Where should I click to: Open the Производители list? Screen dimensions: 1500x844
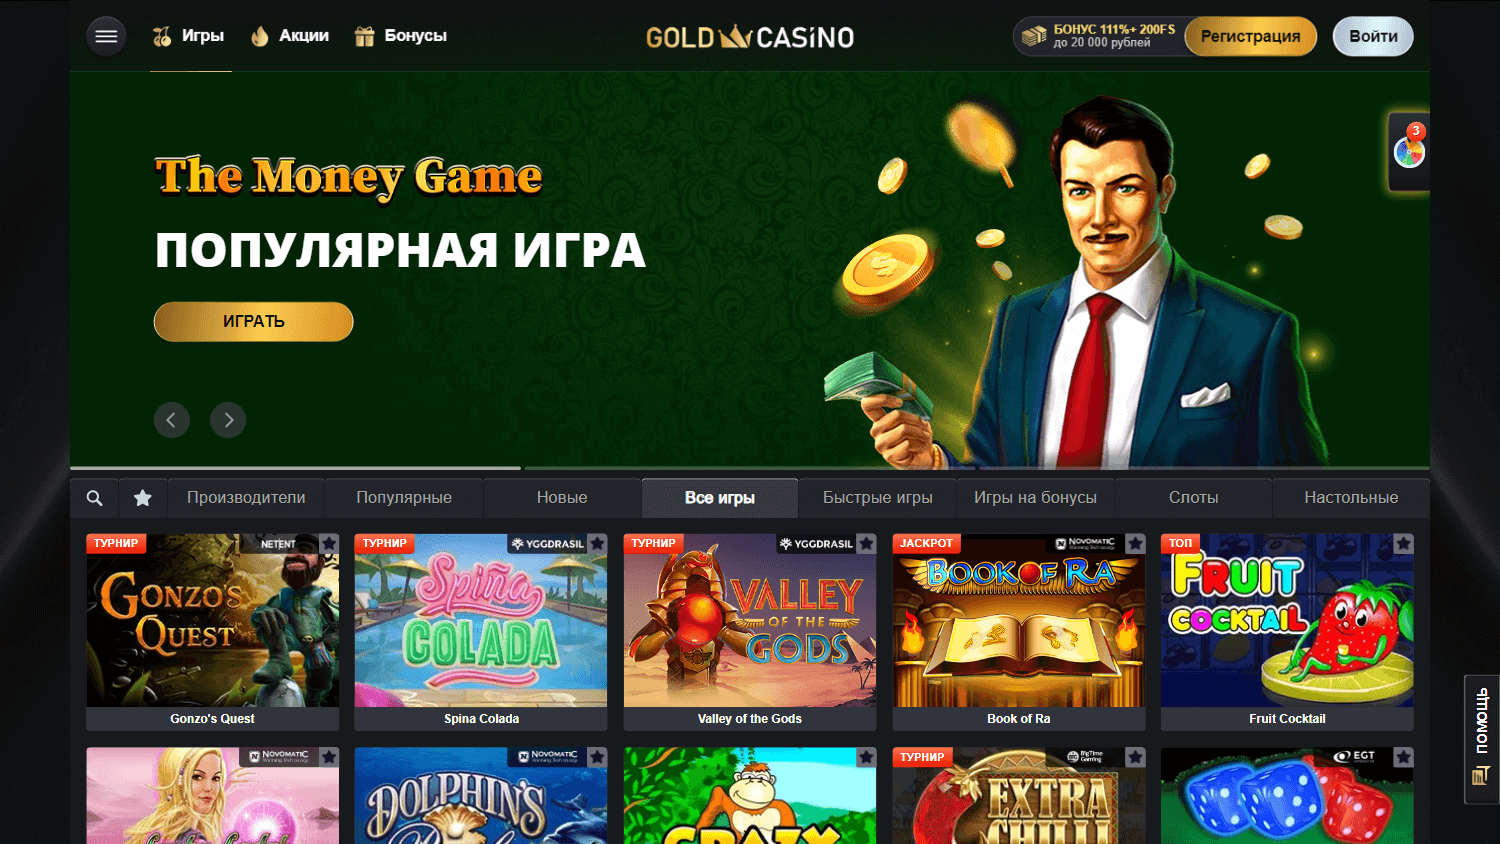pos(246,498)
